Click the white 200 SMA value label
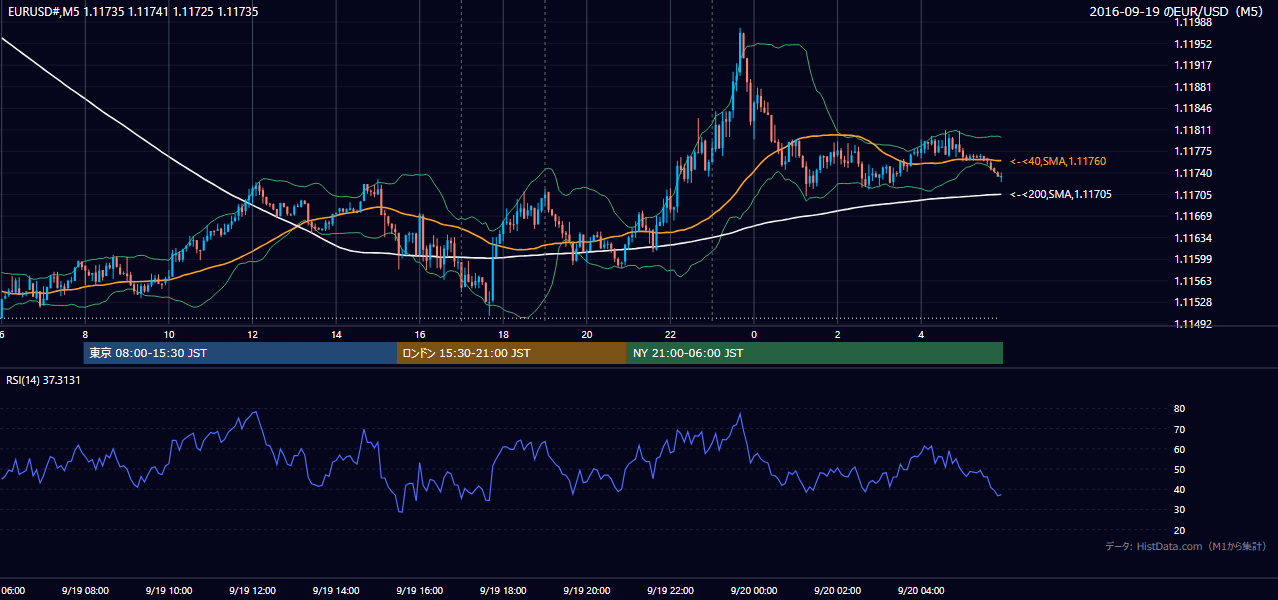The height and width of the screenshot is (600, 1278). pos(1061,194)
